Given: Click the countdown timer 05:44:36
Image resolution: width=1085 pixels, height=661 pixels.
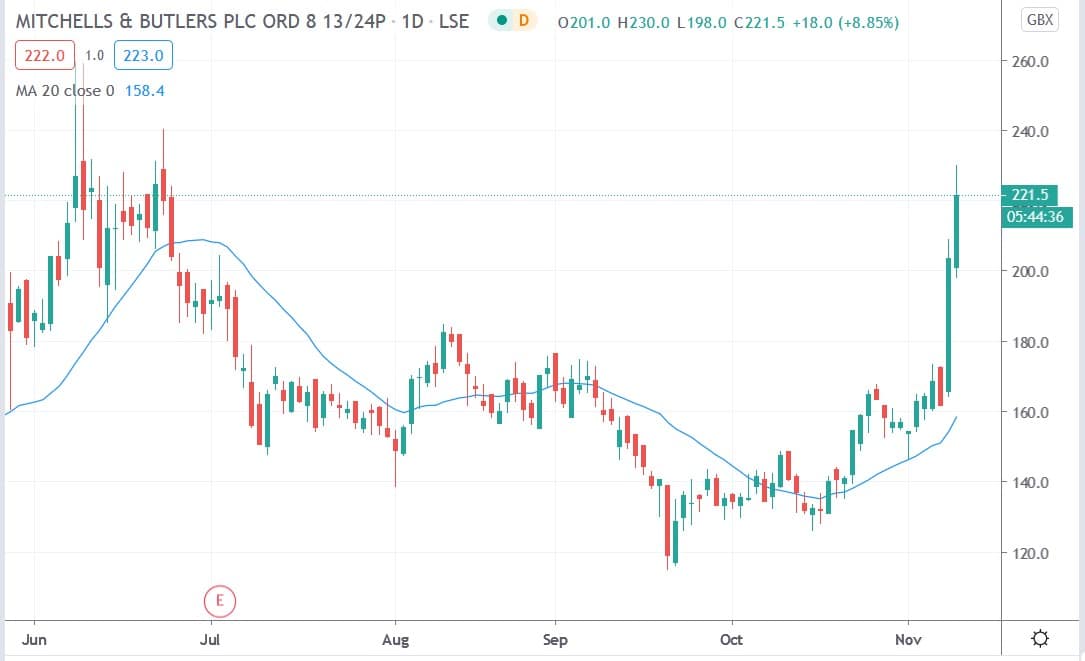Looking at the screenshot, I should point(1036,217).
